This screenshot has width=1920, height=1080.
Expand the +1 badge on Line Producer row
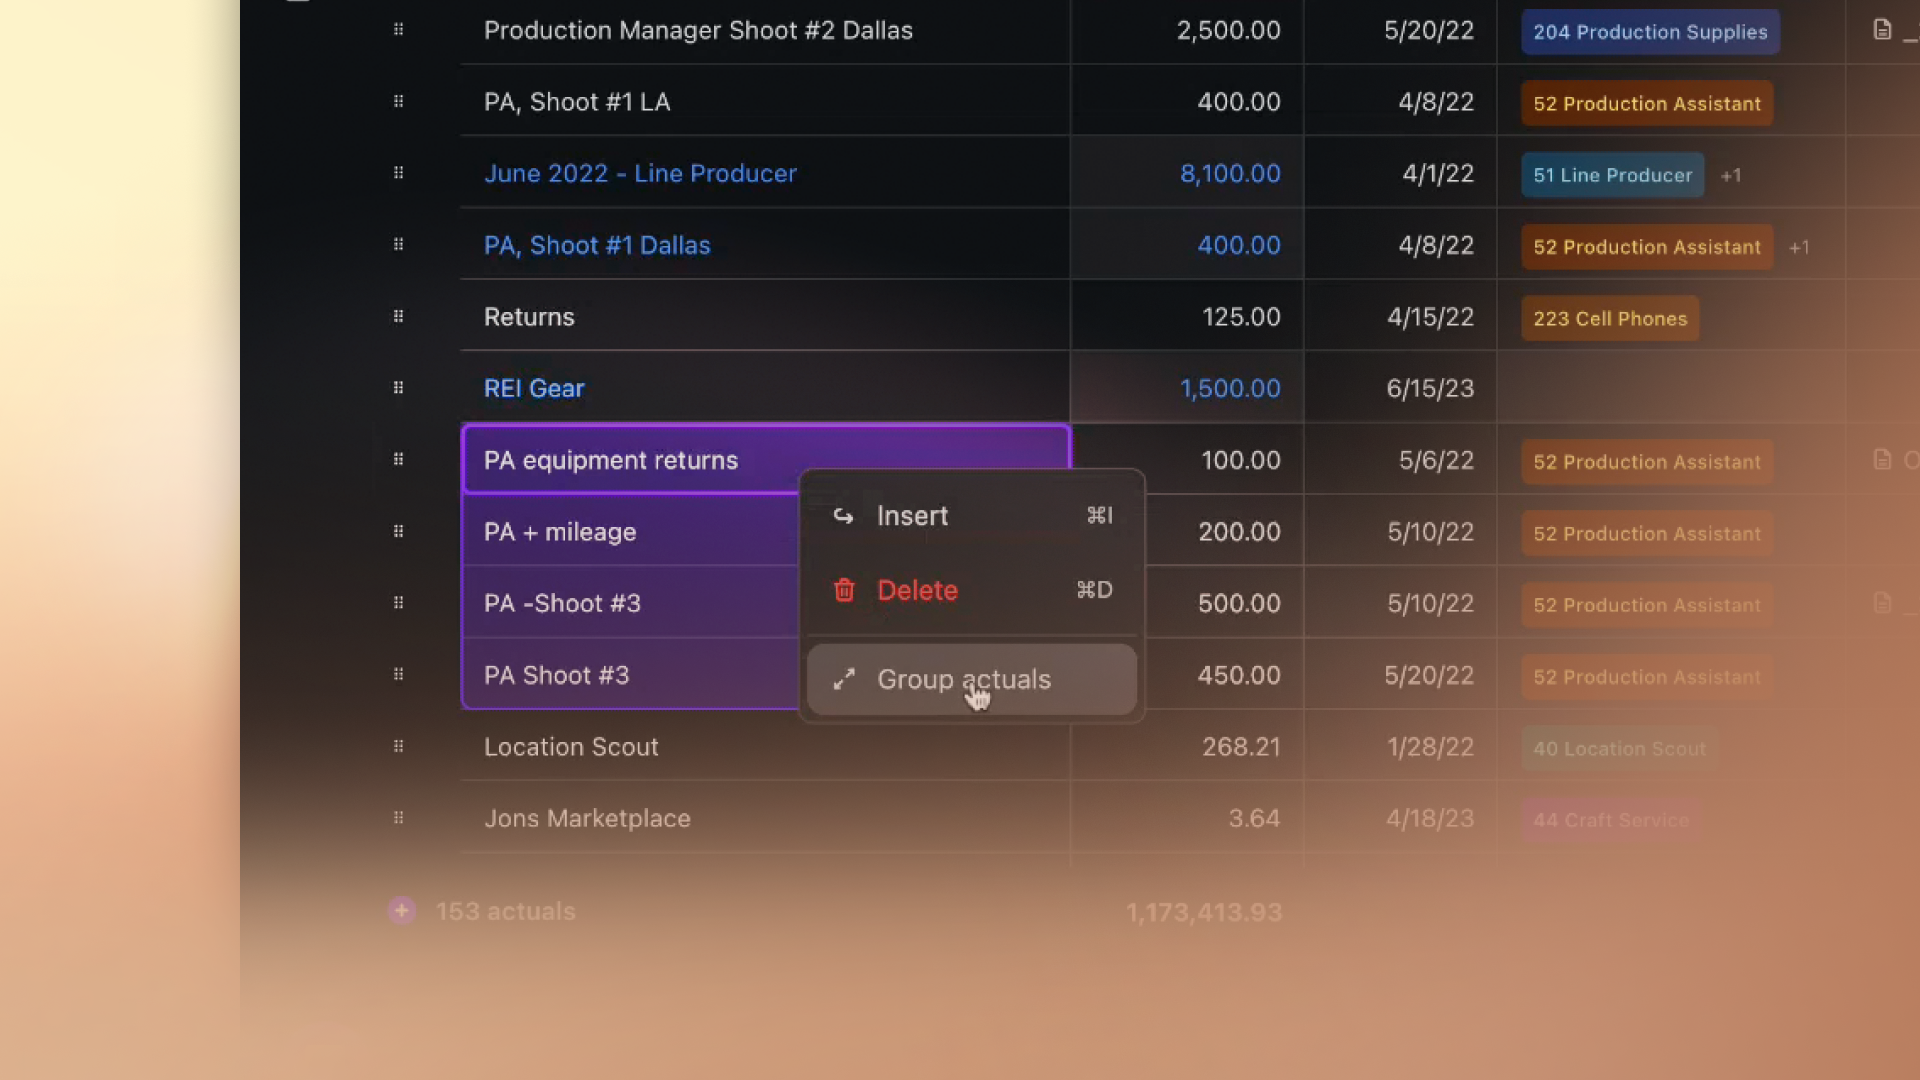(x=1731, y=175)
